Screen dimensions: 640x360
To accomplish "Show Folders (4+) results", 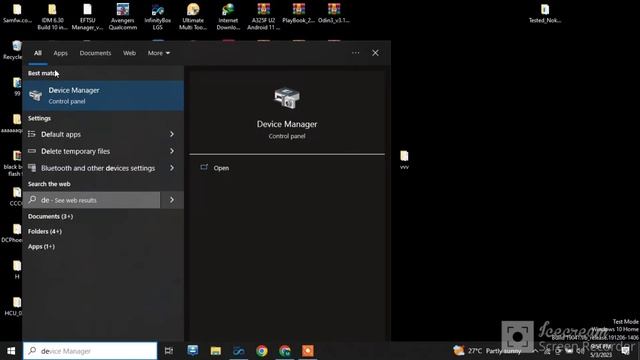I will (x=44, y=231).
